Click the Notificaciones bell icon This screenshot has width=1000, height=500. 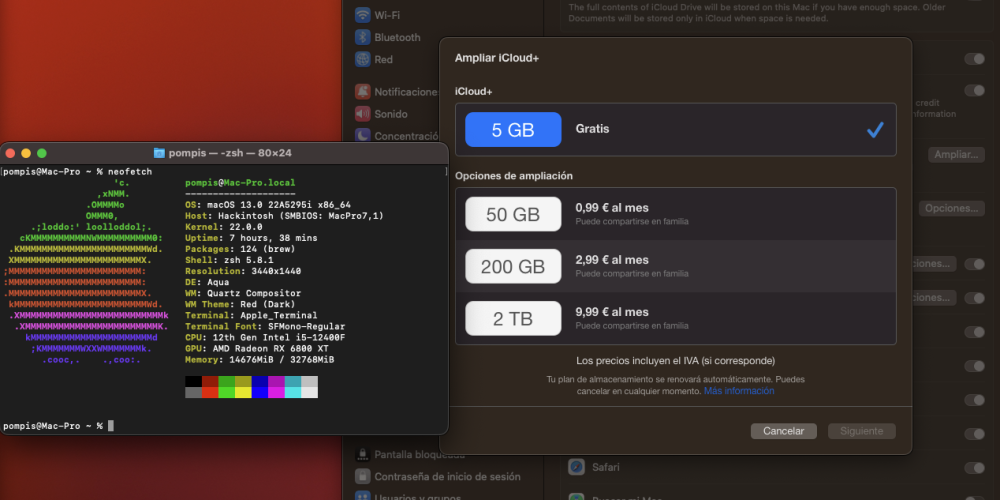click(x=363, y=92)
